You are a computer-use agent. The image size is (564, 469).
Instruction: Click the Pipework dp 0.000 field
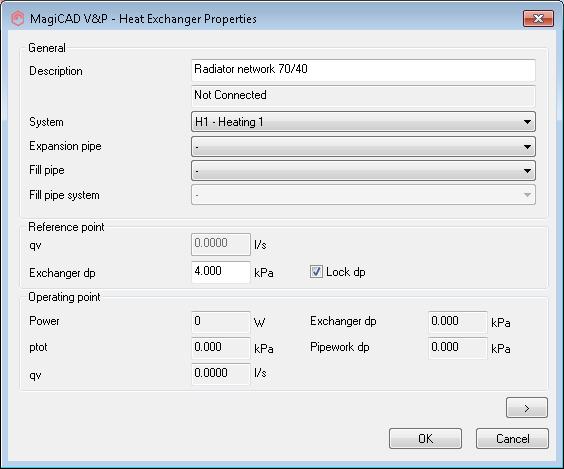click(x=458, y=348)
